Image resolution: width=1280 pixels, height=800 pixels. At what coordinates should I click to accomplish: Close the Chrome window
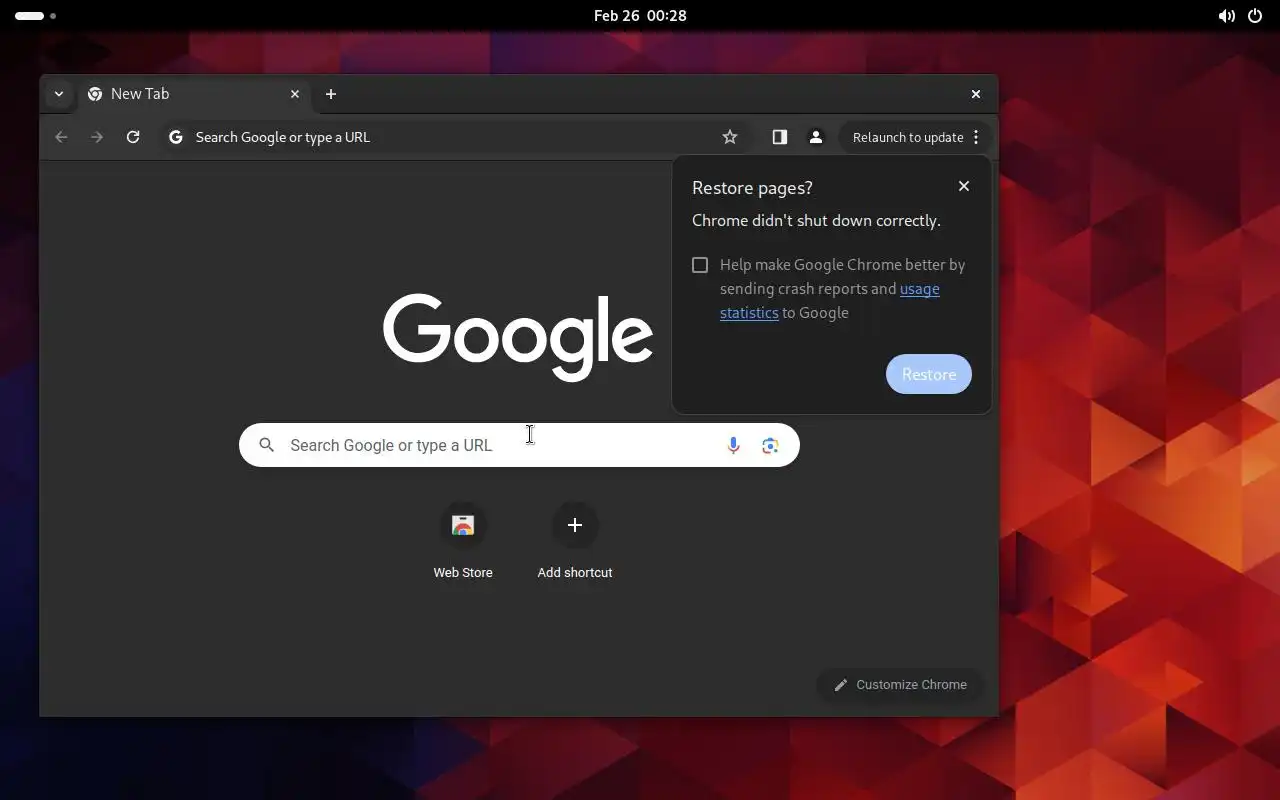(976, 94)
